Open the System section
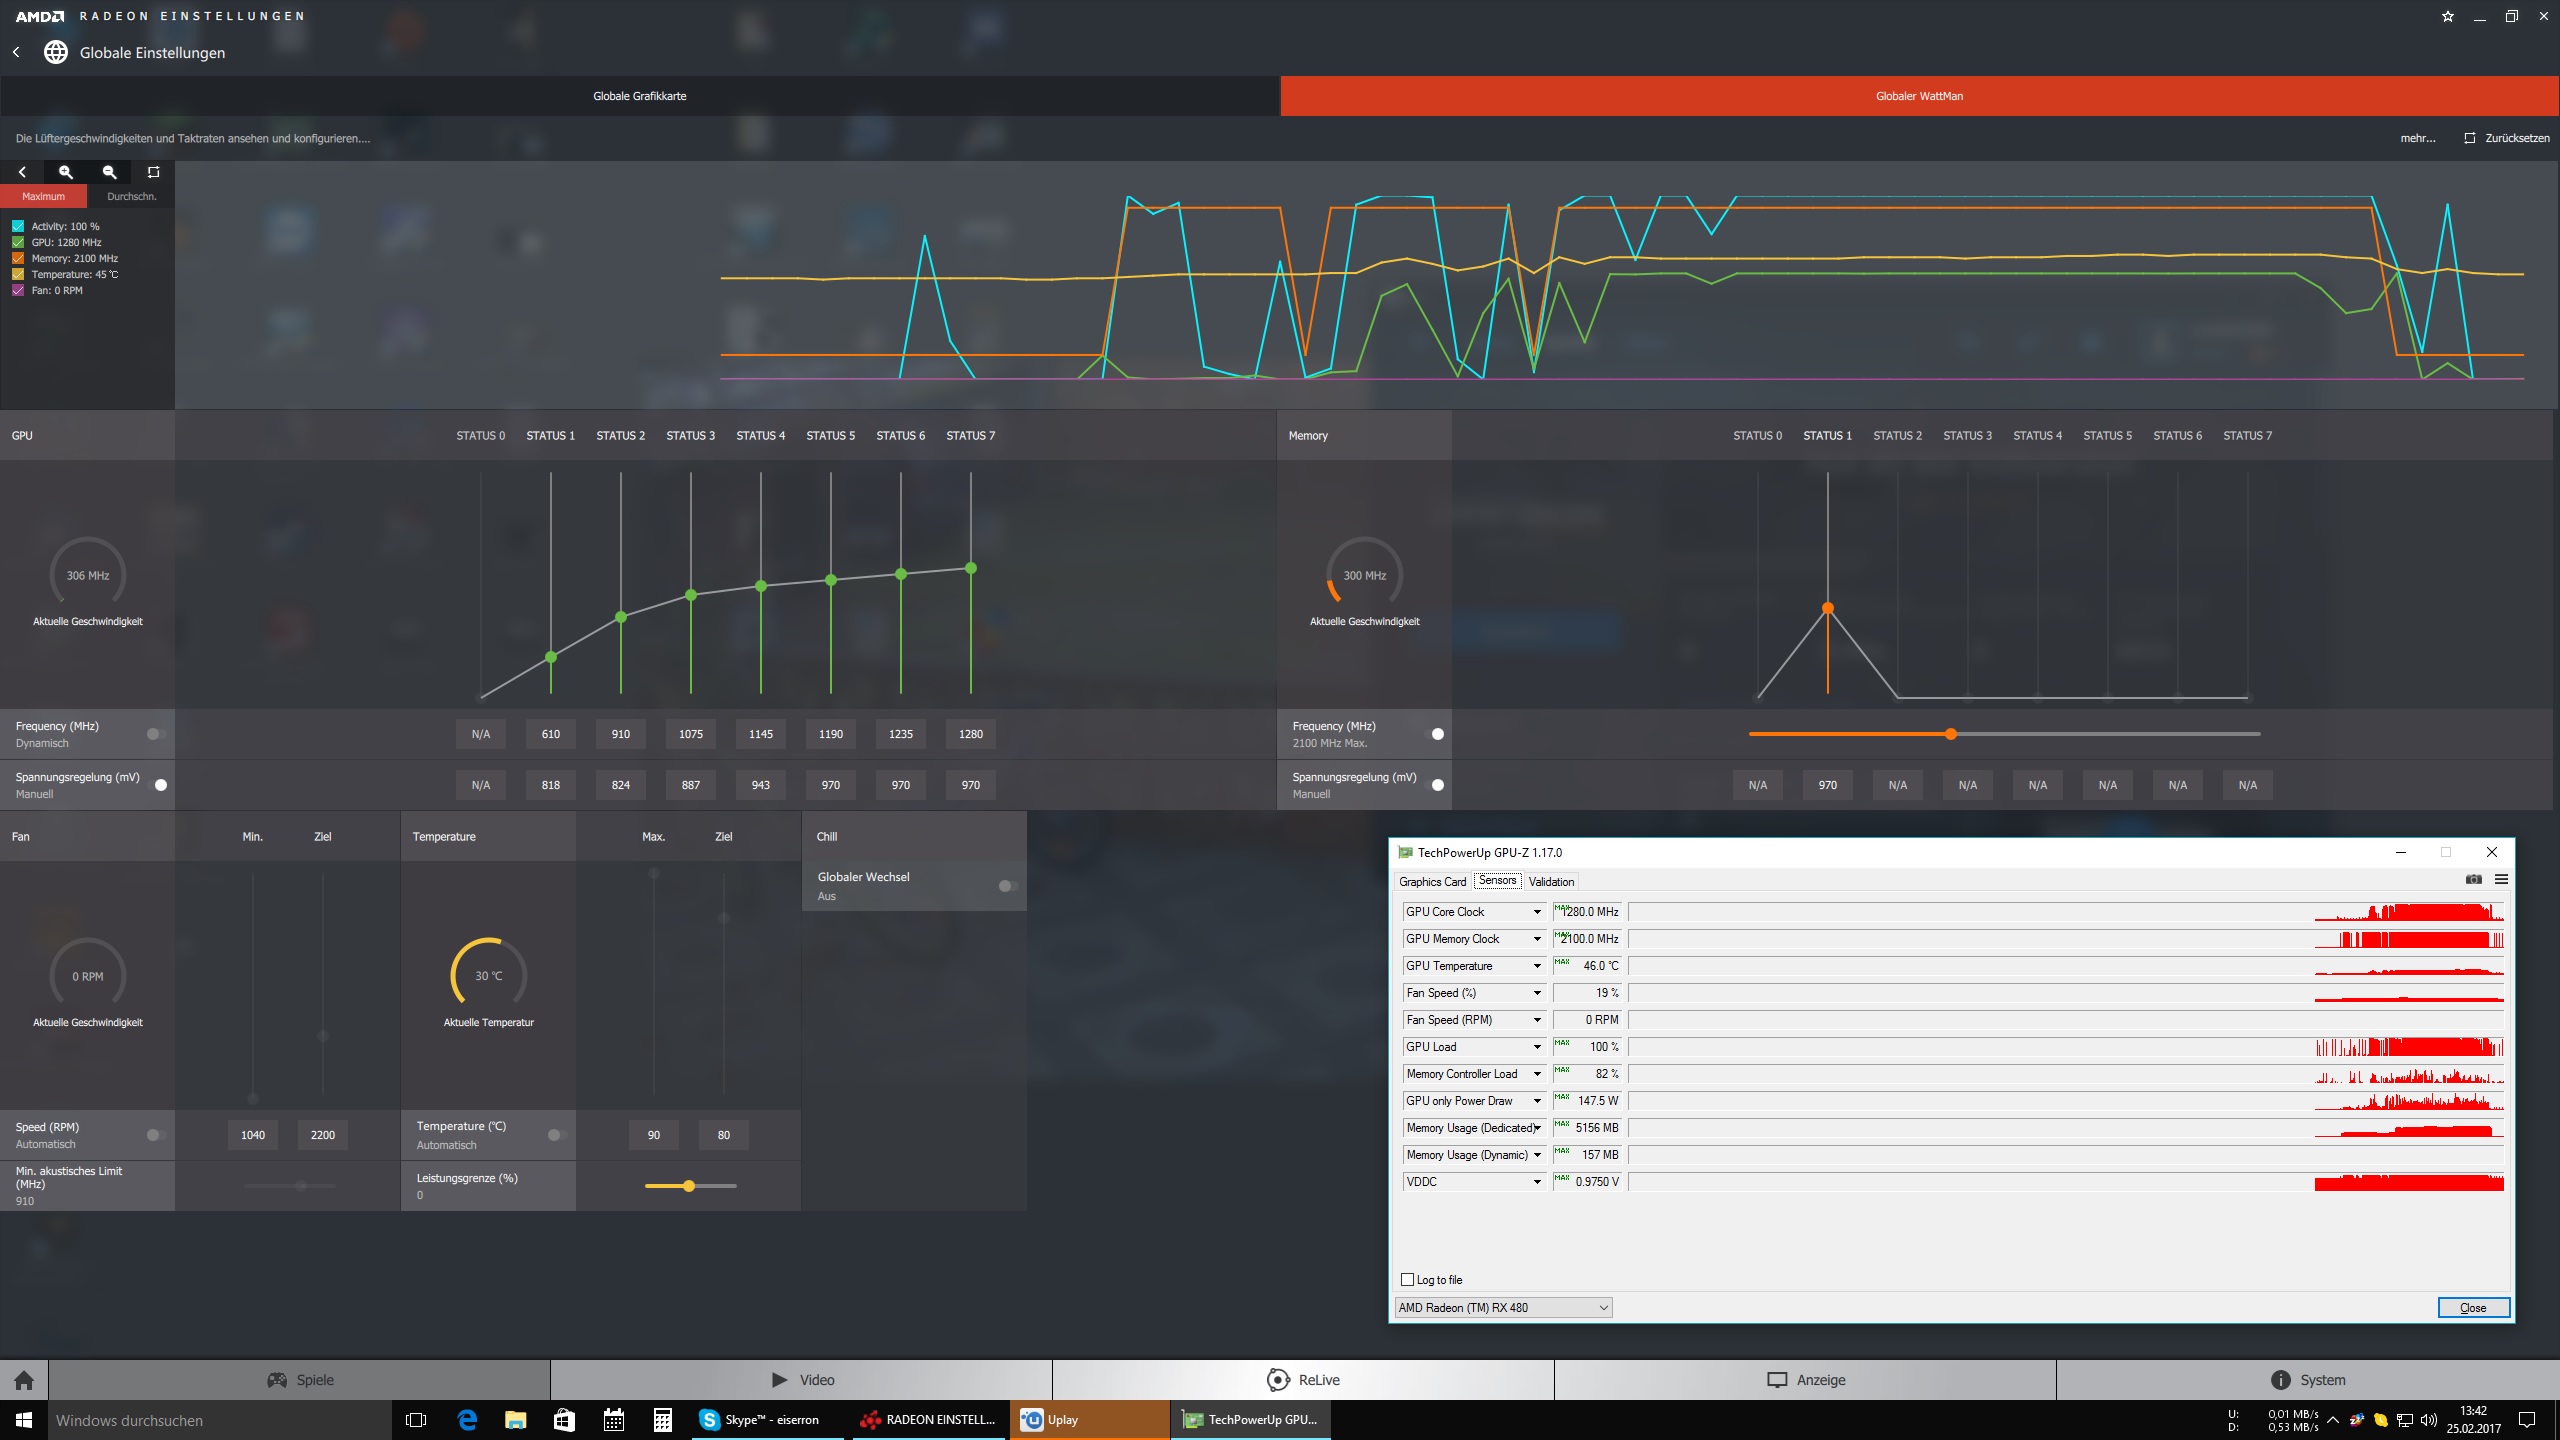The width and height of the screenshot is (2560, 1440). [x=2308, y=1380]
